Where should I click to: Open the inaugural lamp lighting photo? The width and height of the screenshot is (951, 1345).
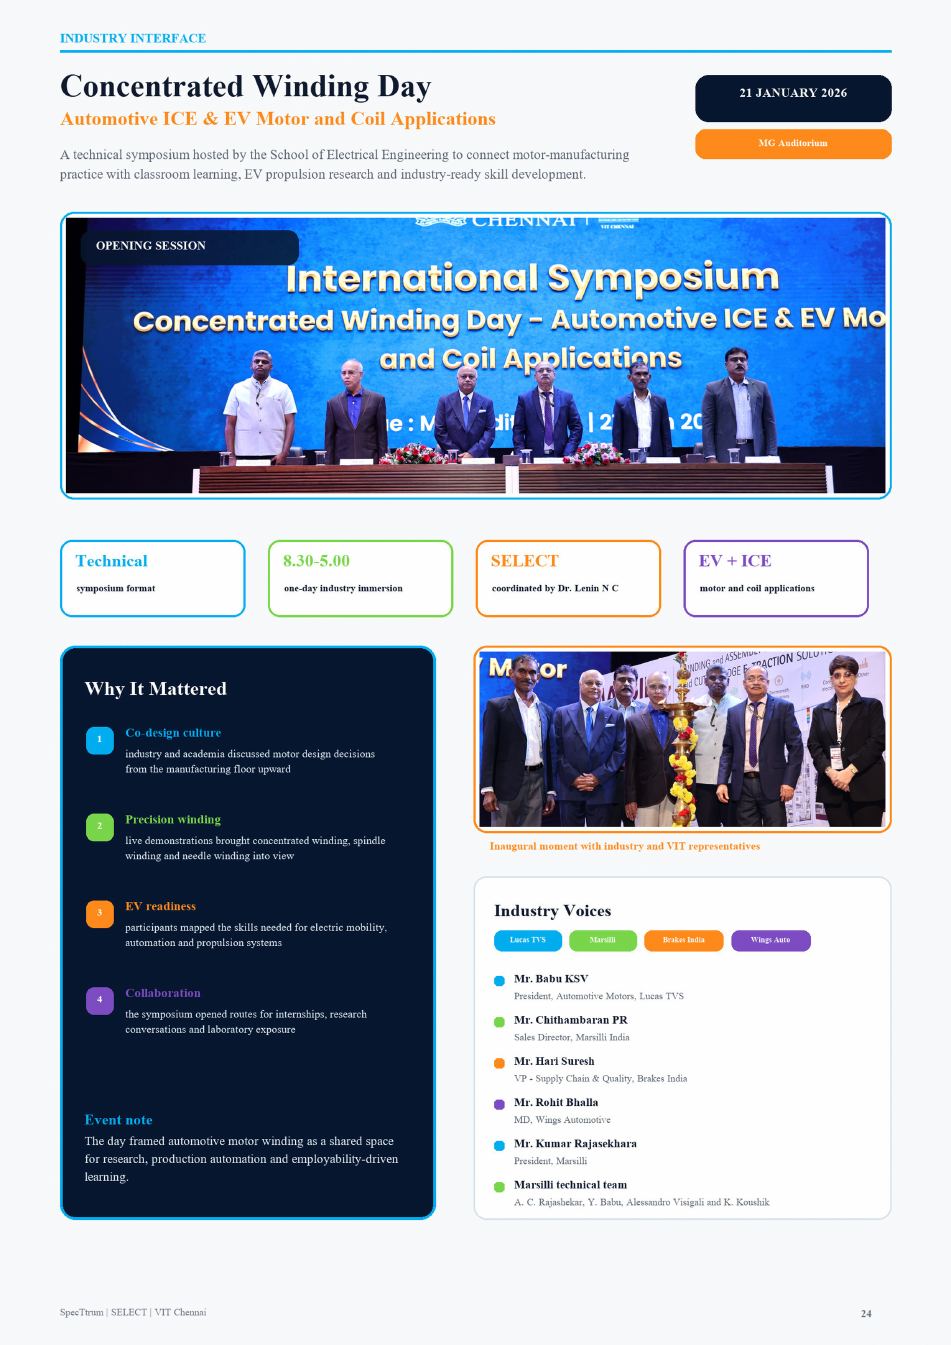pyautogui.click(x=682, y=739)
